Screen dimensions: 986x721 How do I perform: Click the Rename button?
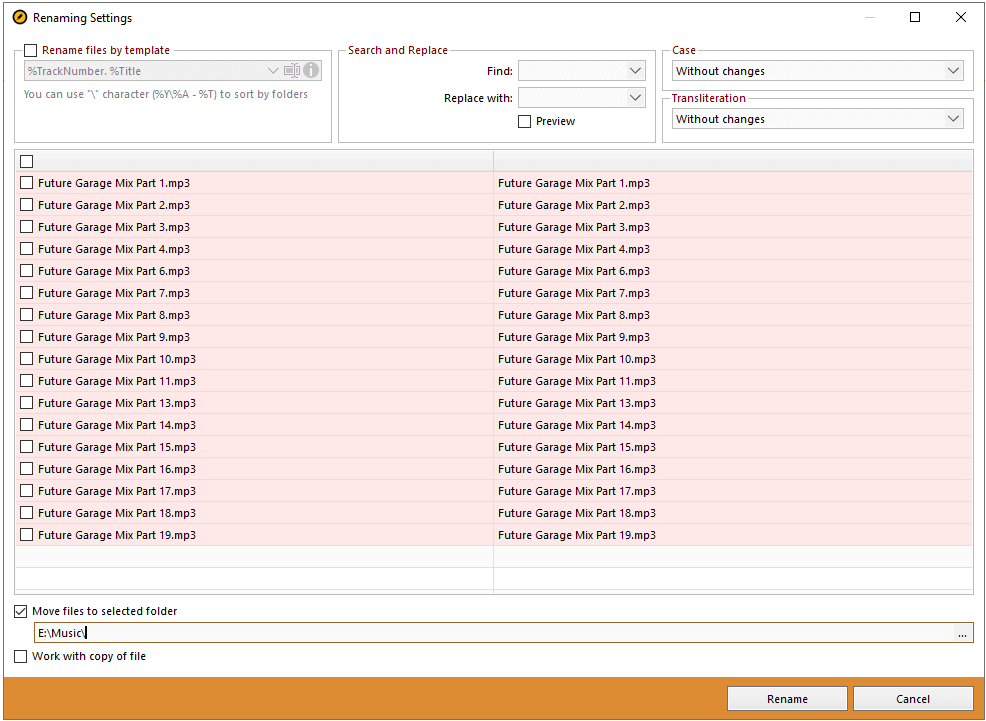[787, 698]
